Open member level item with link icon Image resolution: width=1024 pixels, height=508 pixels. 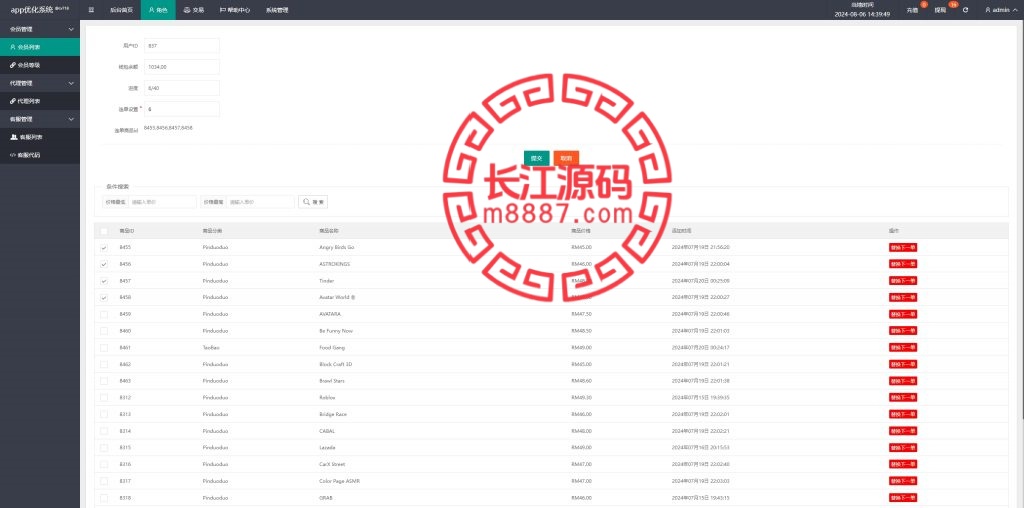click(x=40, y=65)
